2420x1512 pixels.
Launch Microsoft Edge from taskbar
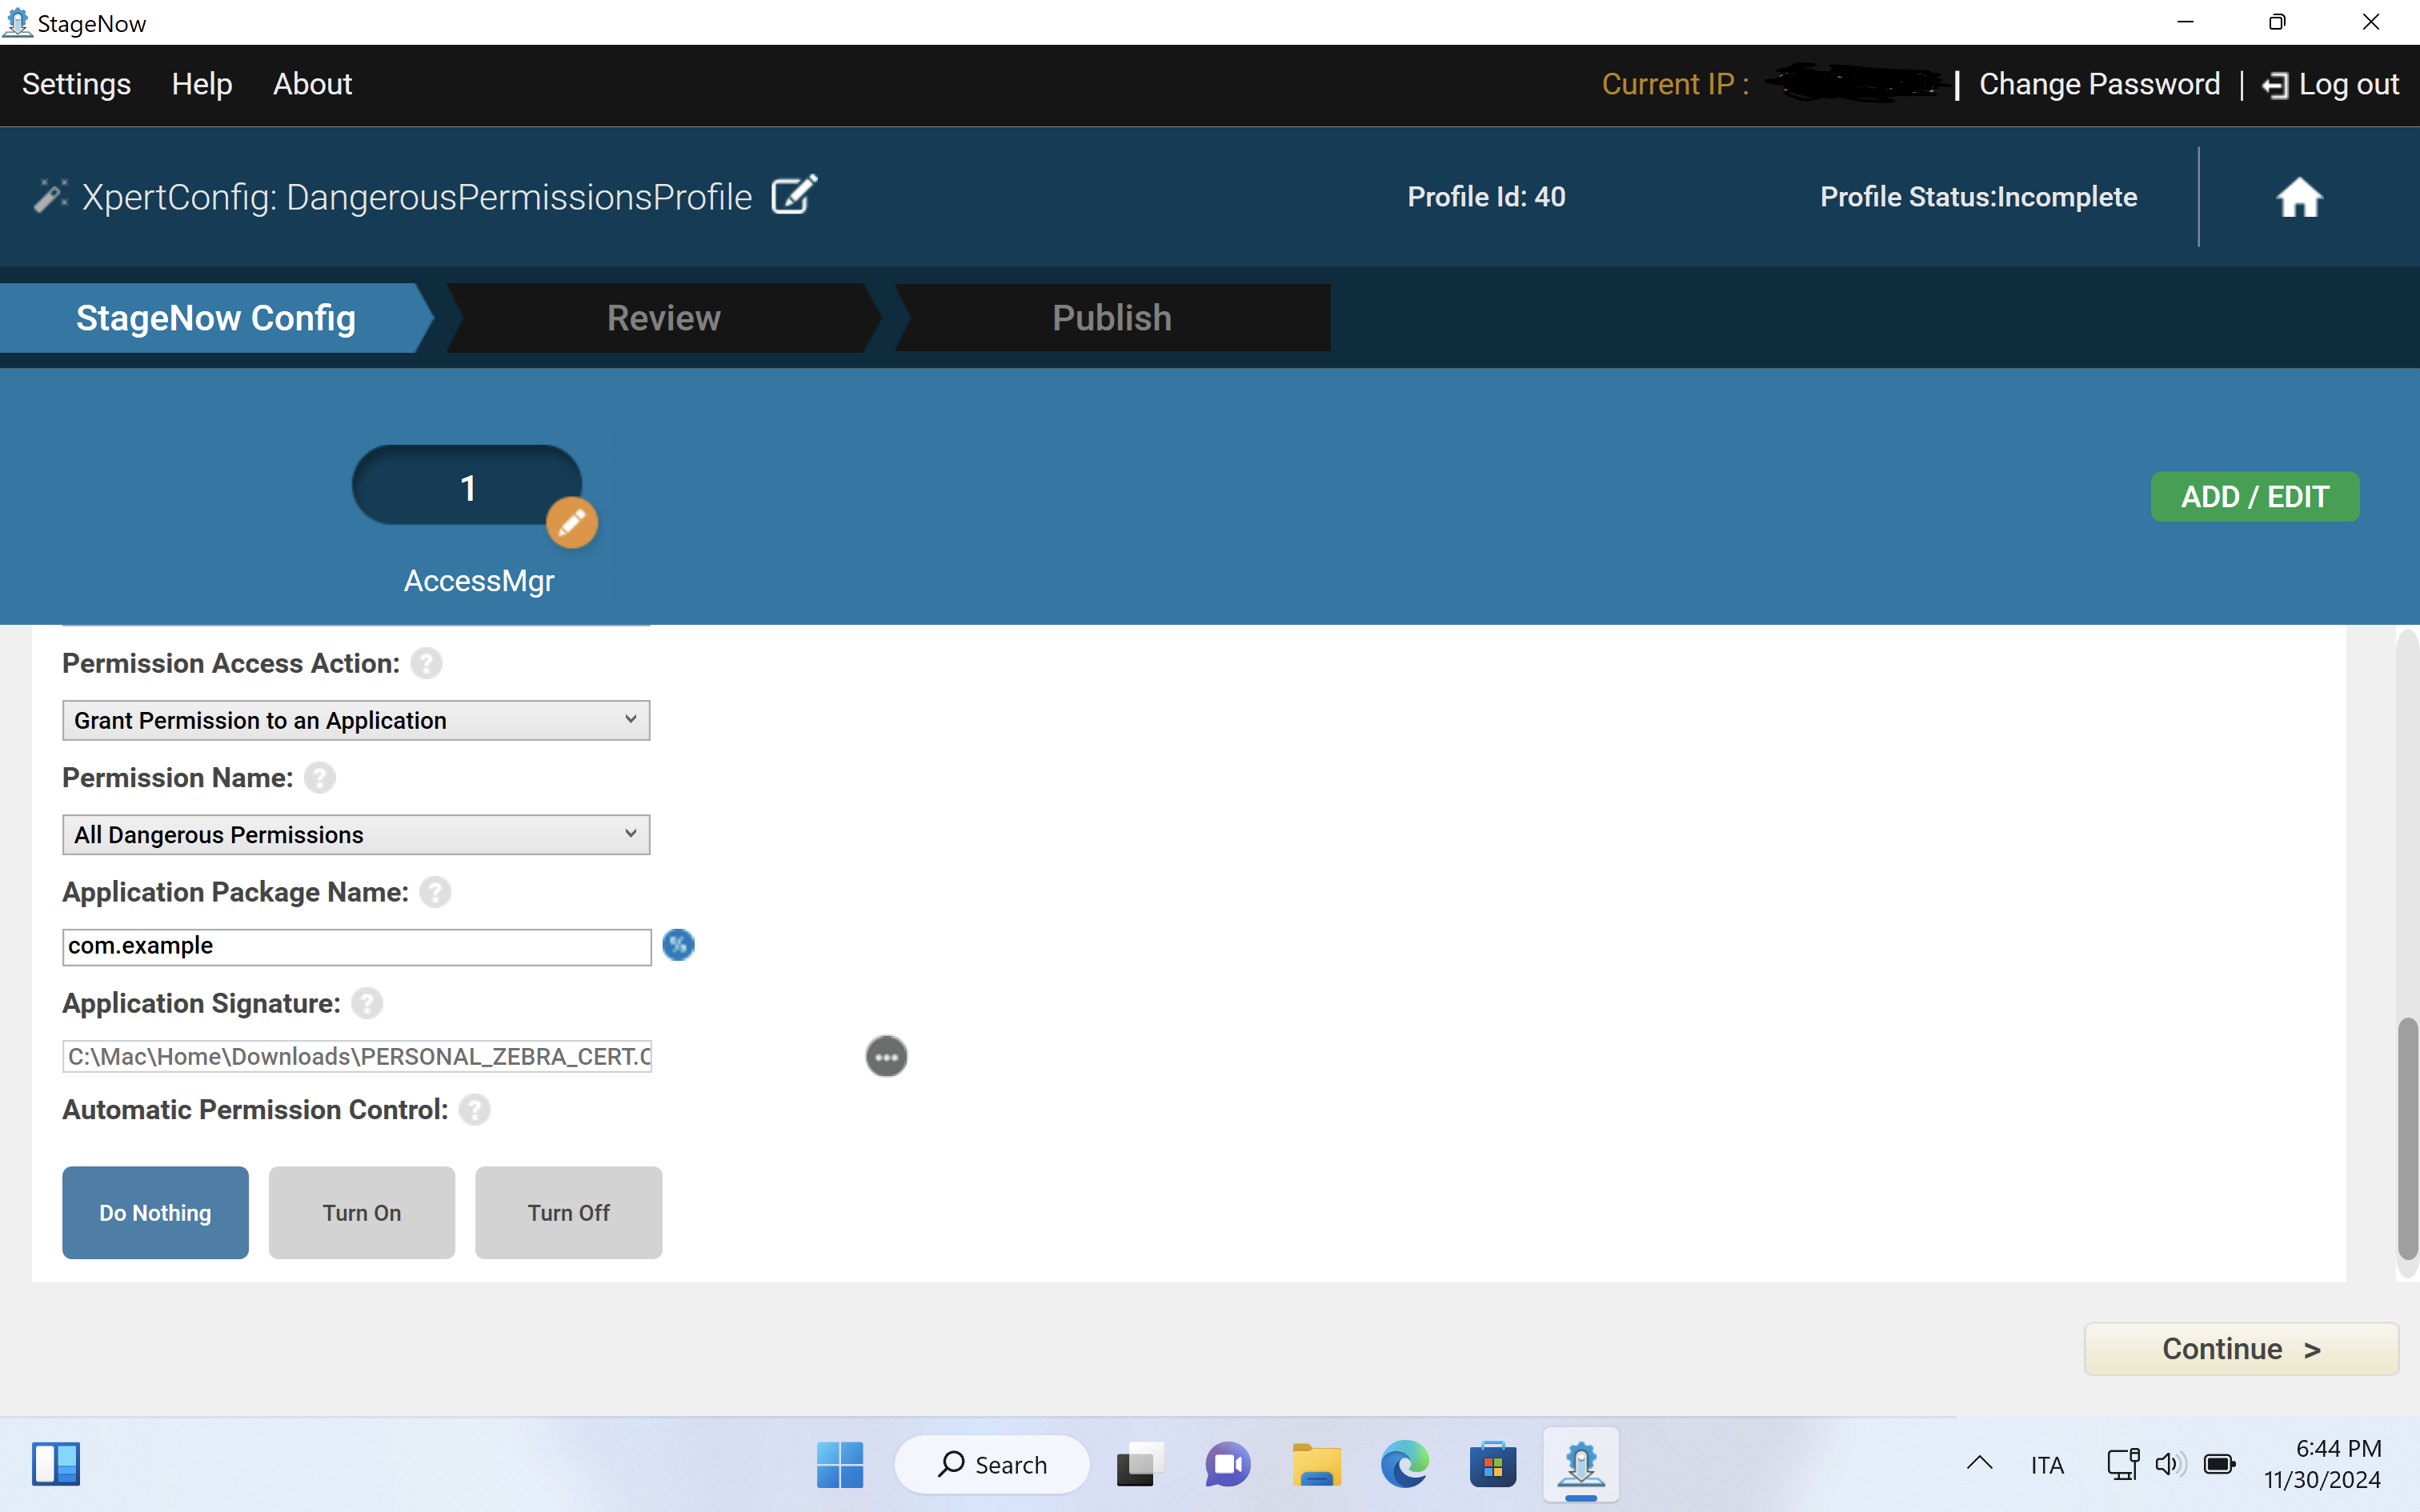[x=1404, y=1464]
